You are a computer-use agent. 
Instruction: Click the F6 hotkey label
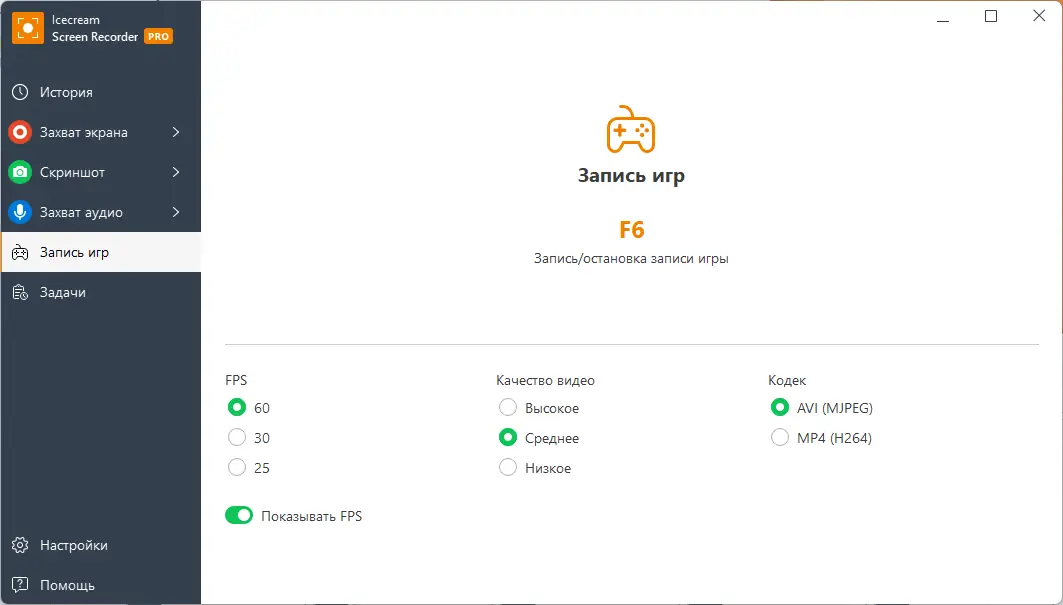pyautogui.click(x=631, y=229)
